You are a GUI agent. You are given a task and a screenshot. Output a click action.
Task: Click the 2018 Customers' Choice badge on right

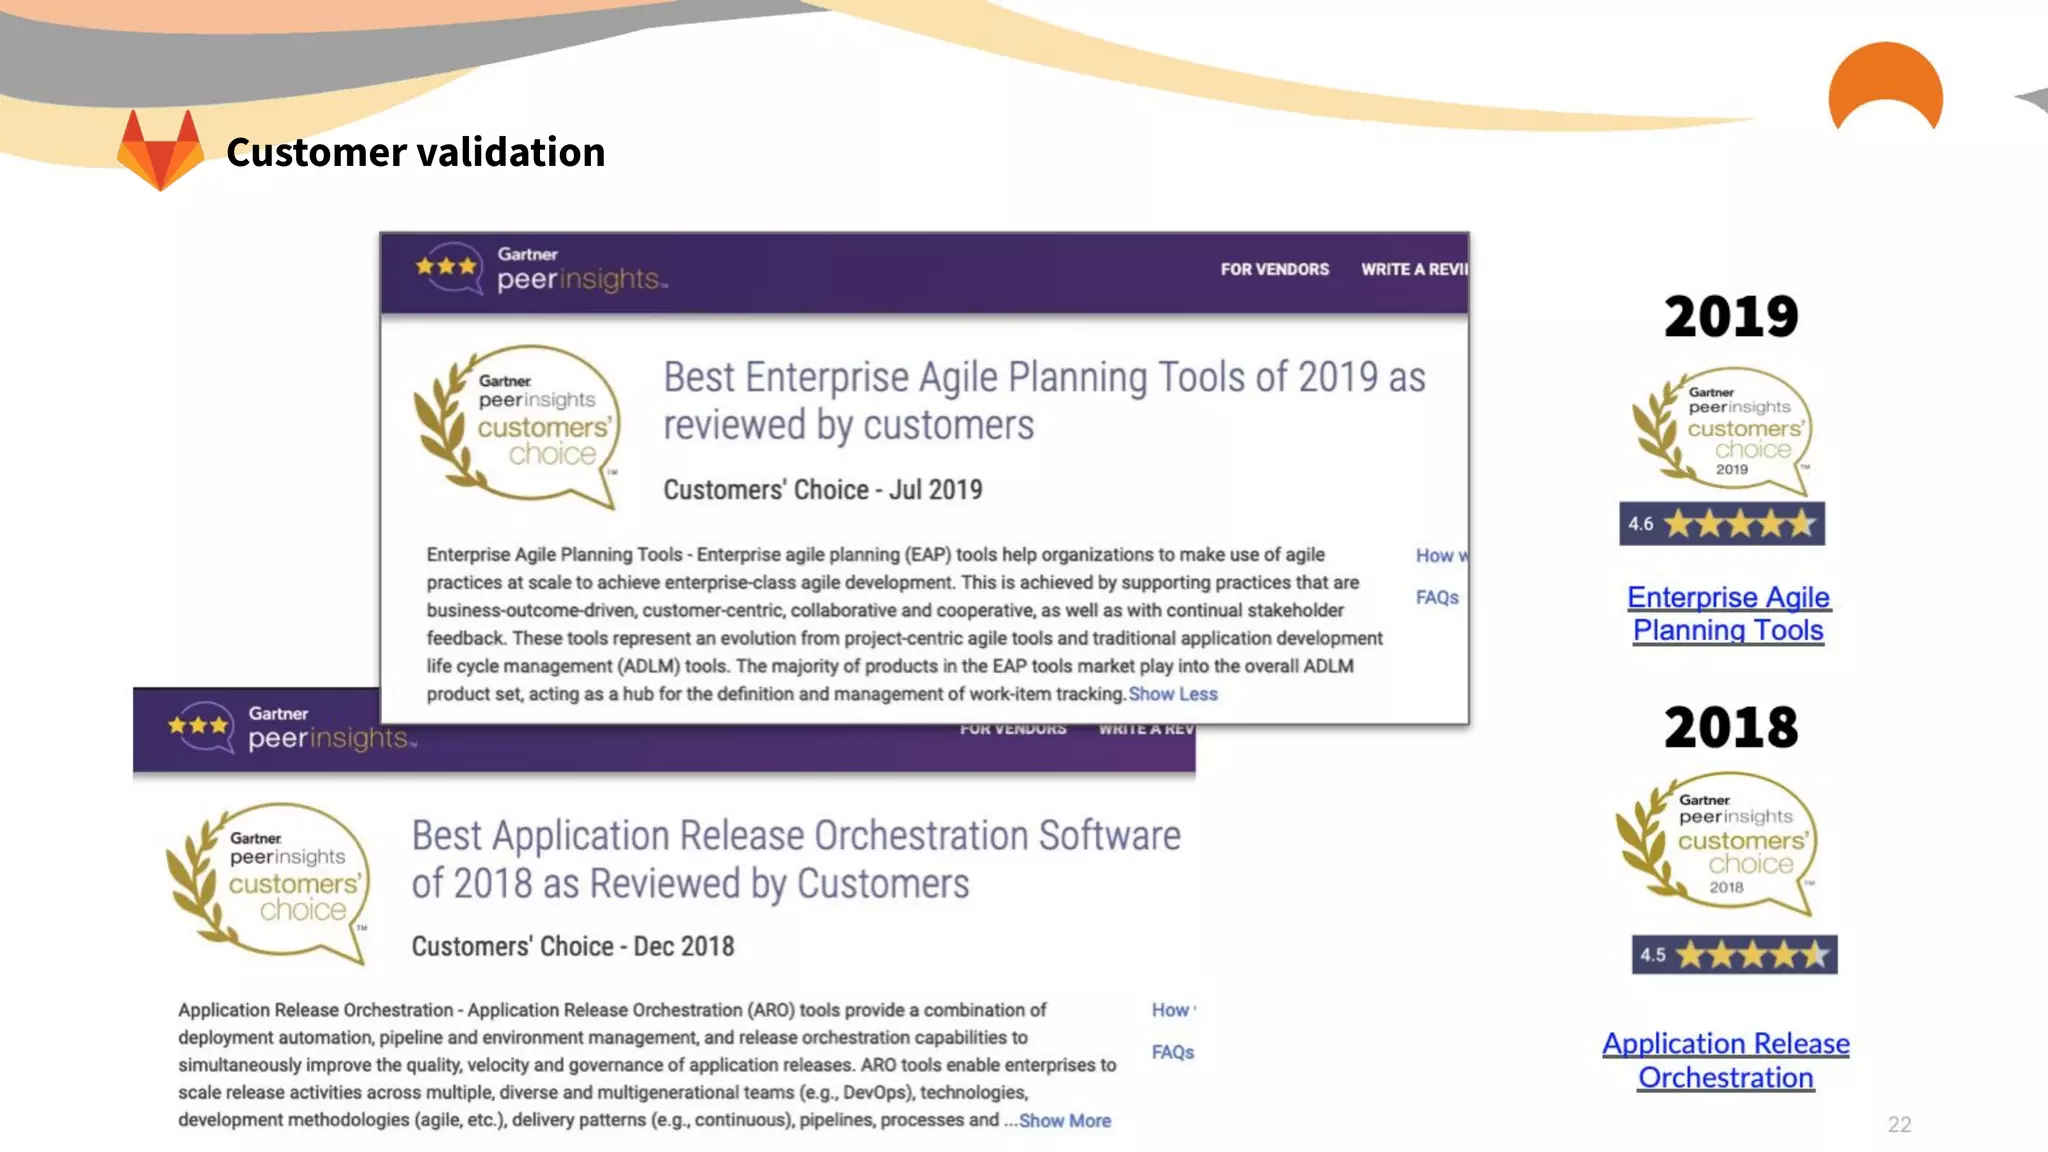[1717, 842]
